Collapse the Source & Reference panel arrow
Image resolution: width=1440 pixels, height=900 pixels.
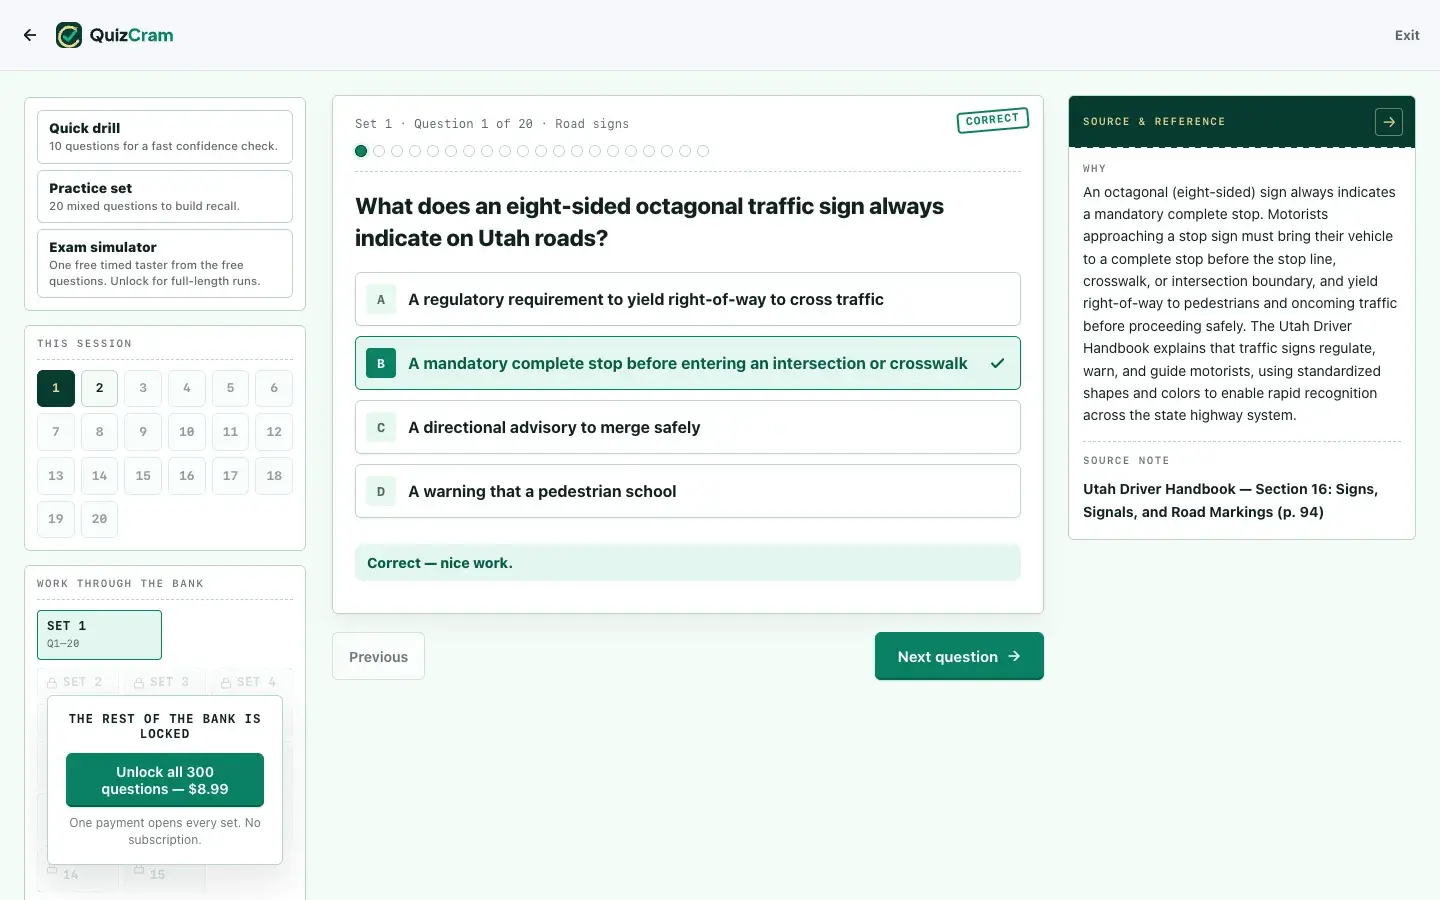click(1389, 122)
